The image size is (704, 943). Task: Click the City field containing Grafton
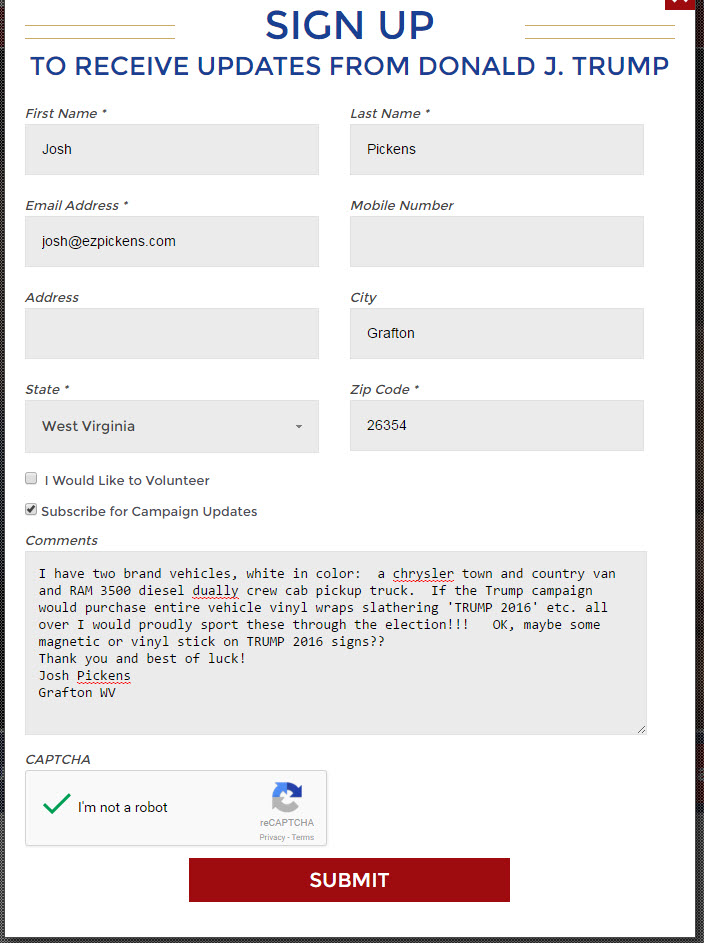pos(497,334)
